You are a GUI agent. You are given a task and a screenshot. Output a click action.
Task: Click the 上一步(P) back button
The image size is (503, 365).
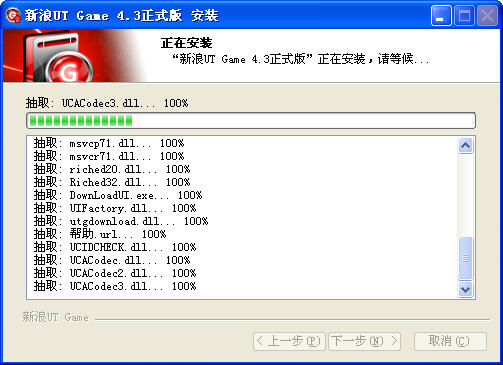tap(289, 341)
